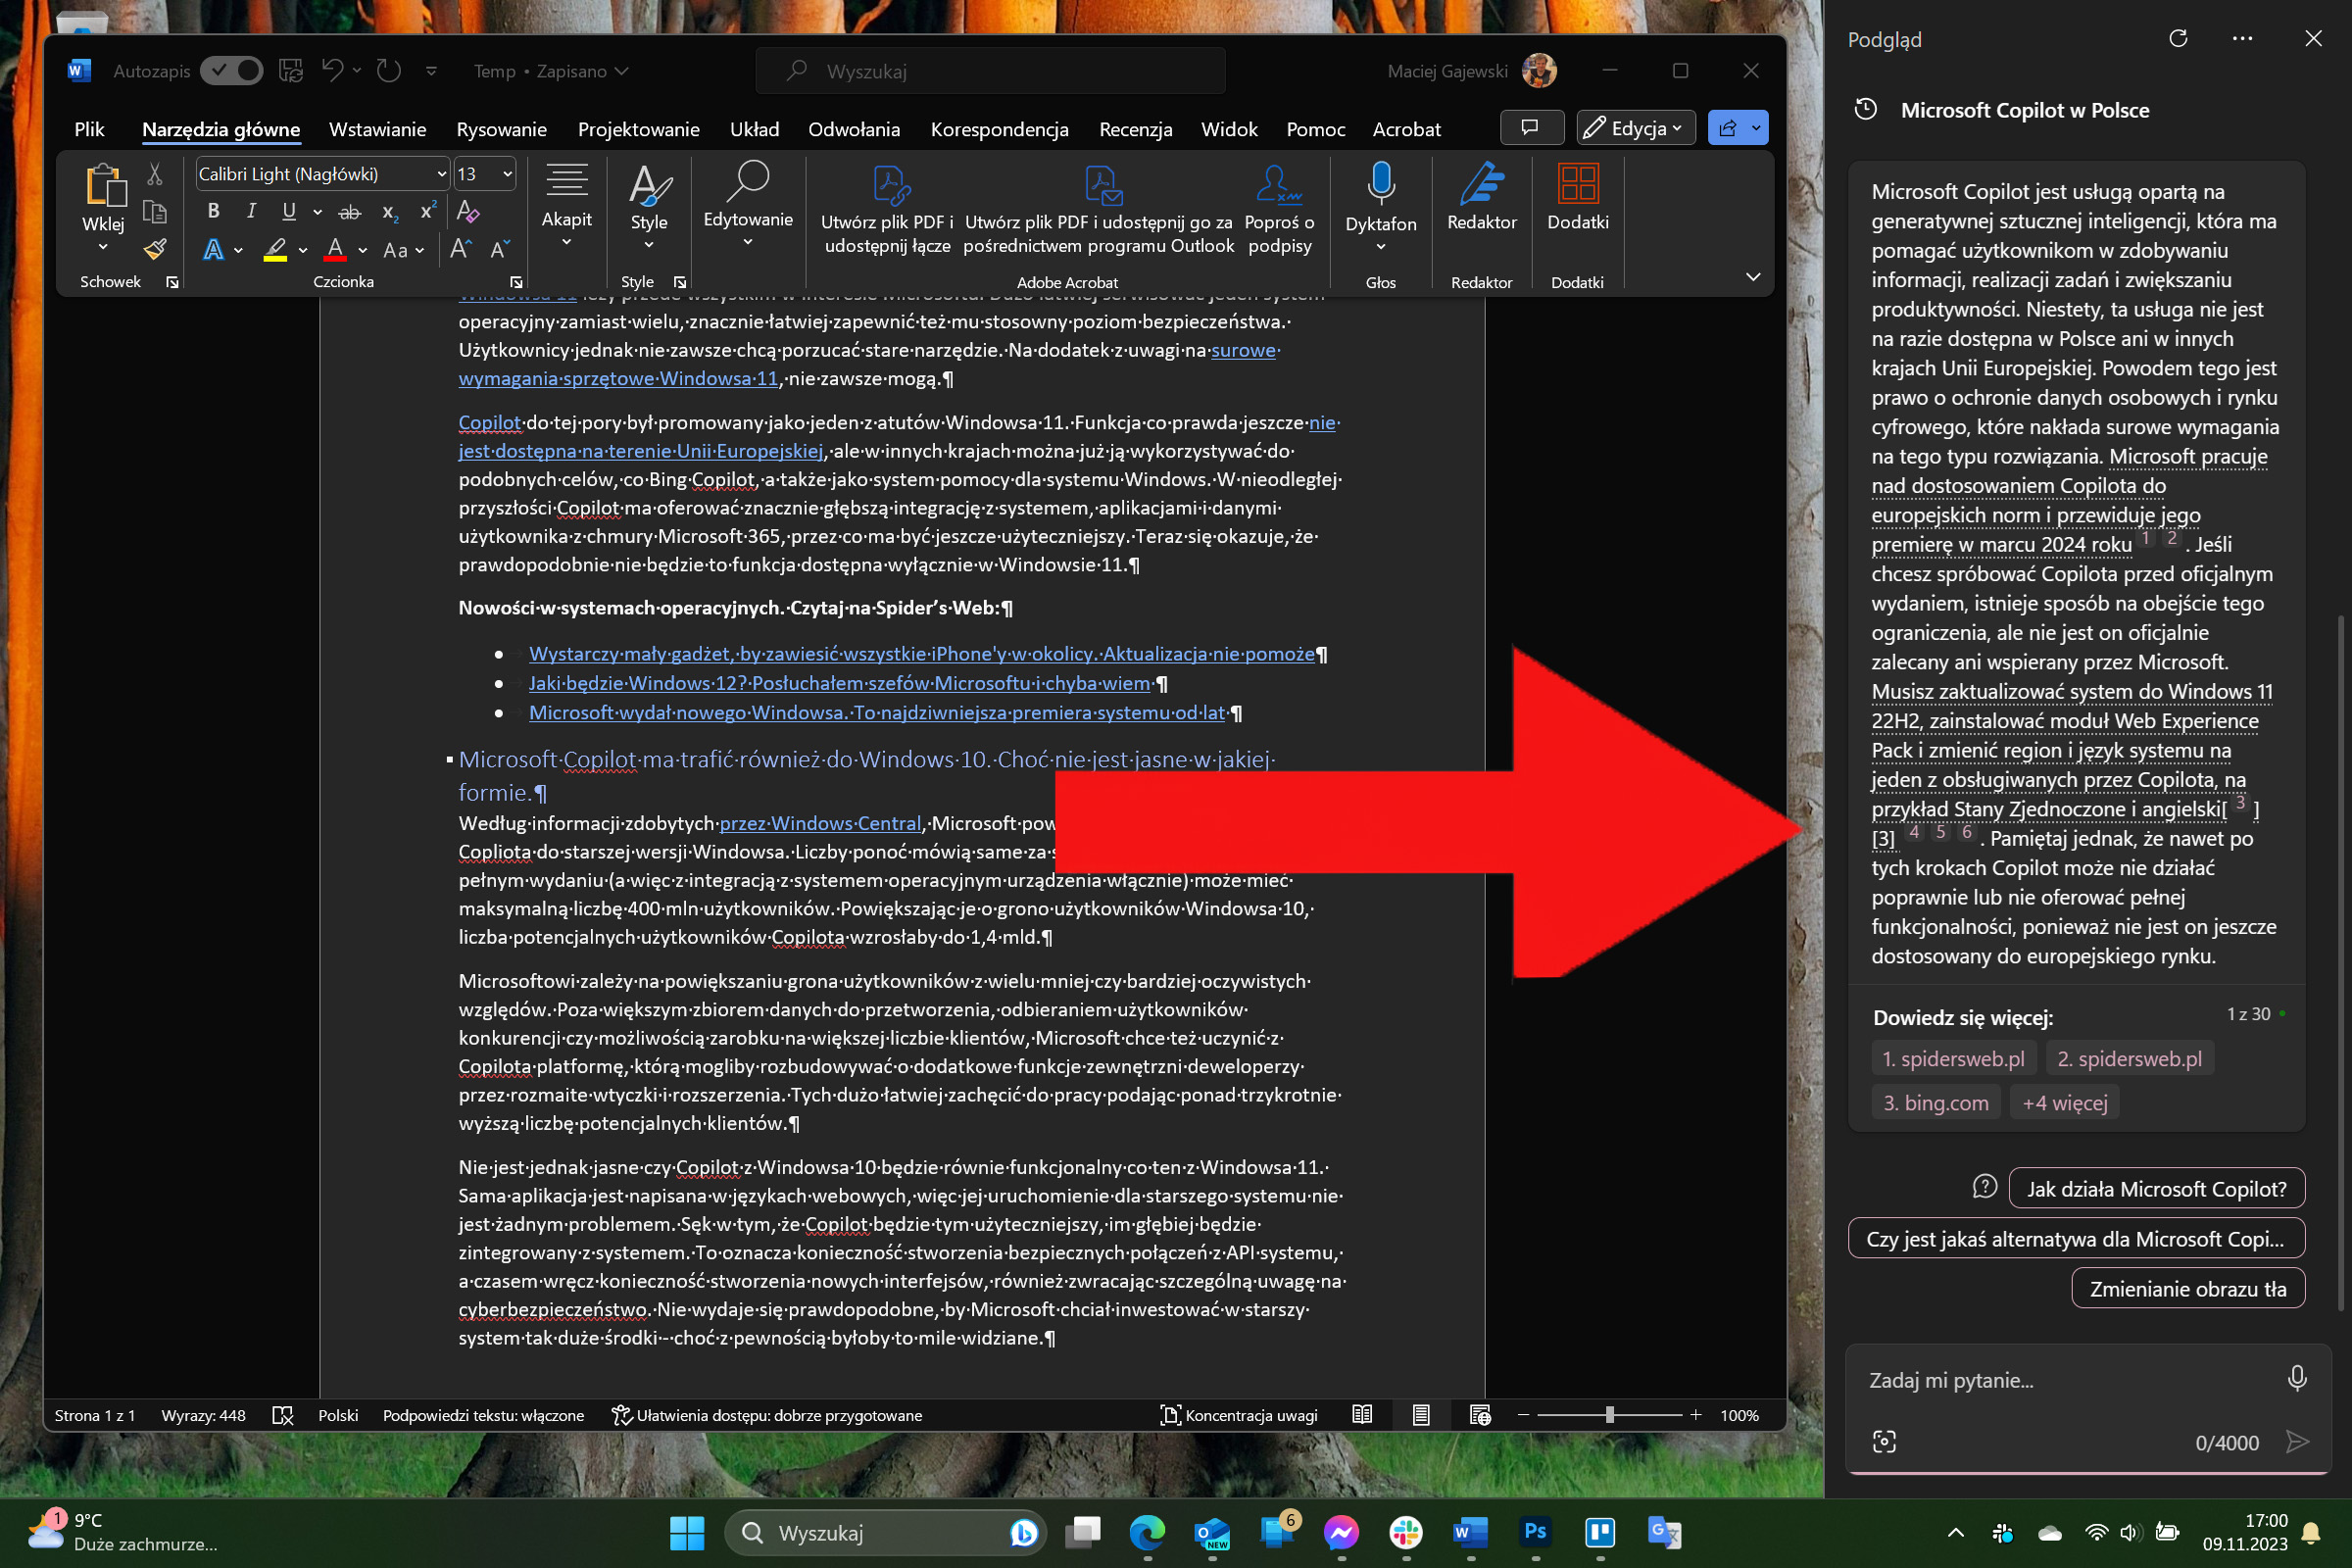The width and height of the screenshot is (2352, 1568).
Task: Paste with the Wklej clipboard icon
Action: pyautogui.click(x=104, y=186)
